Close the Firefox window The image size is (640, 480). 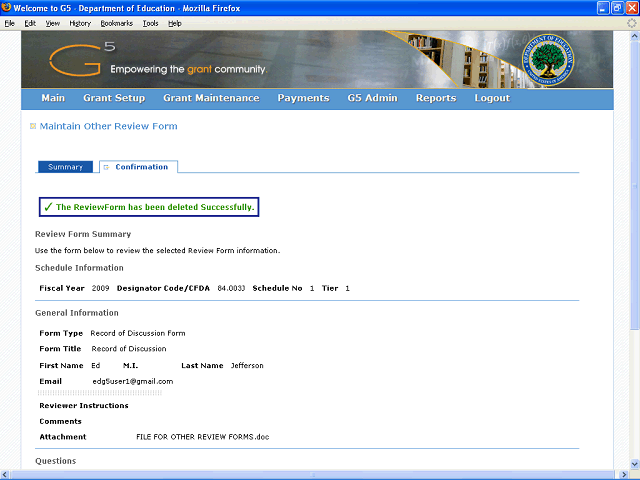[632, 8]
